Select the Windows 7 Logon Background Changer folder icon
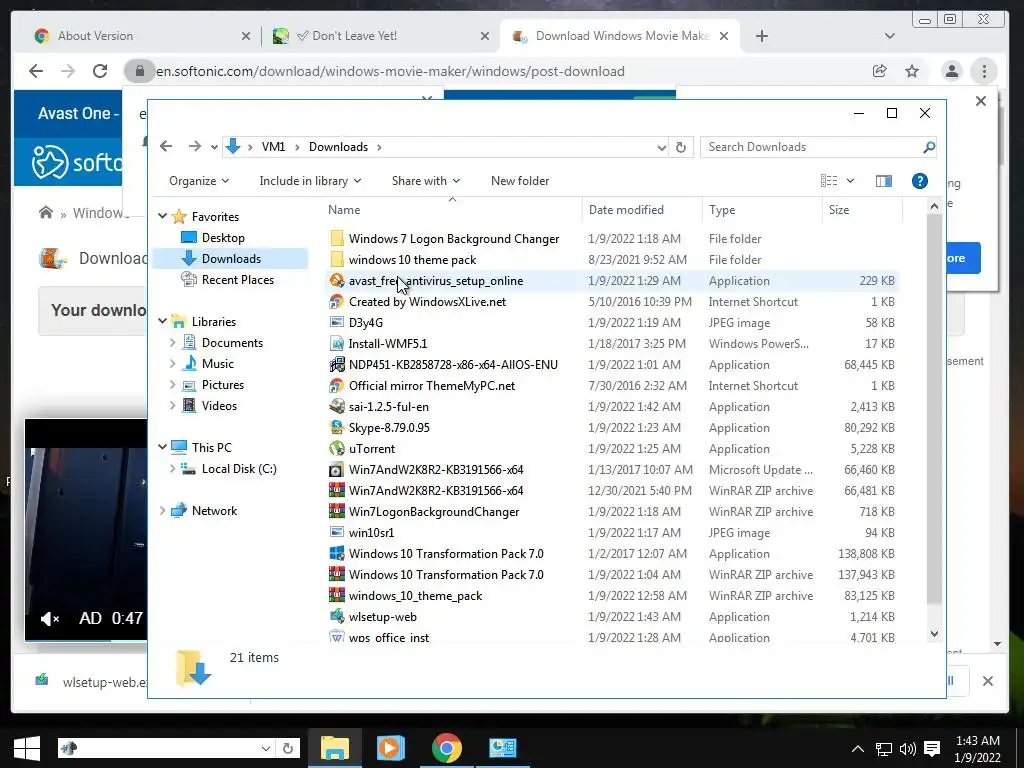This screenshot has height=768, width=1024. 337,238
